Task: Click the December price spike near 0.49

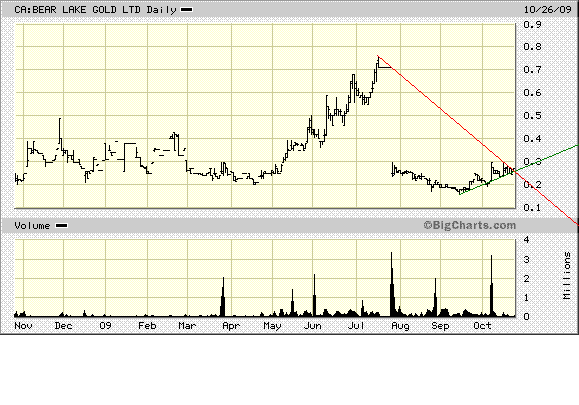Action: 60,129
